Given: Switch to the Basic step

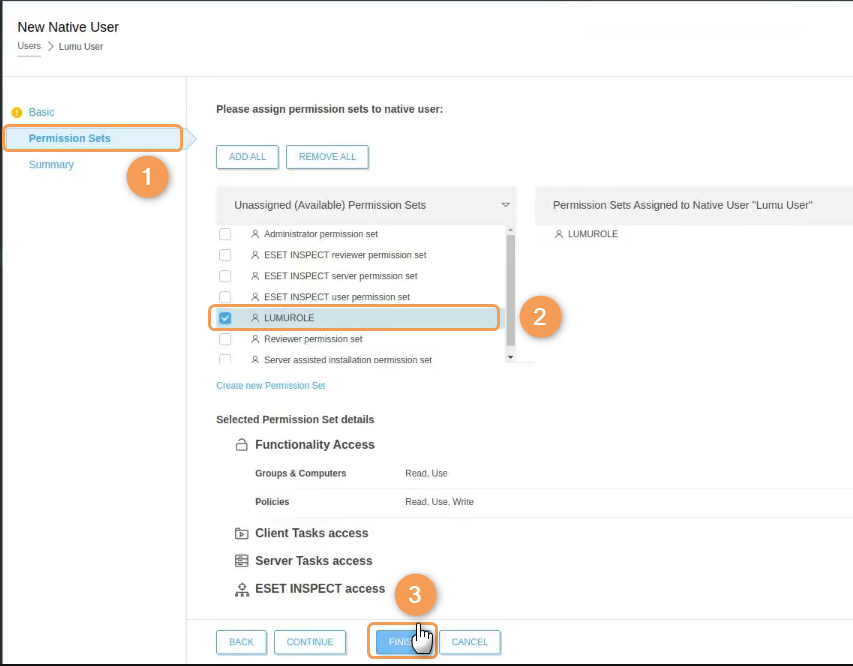Looking at the screenshot, I should click(42, 113).
